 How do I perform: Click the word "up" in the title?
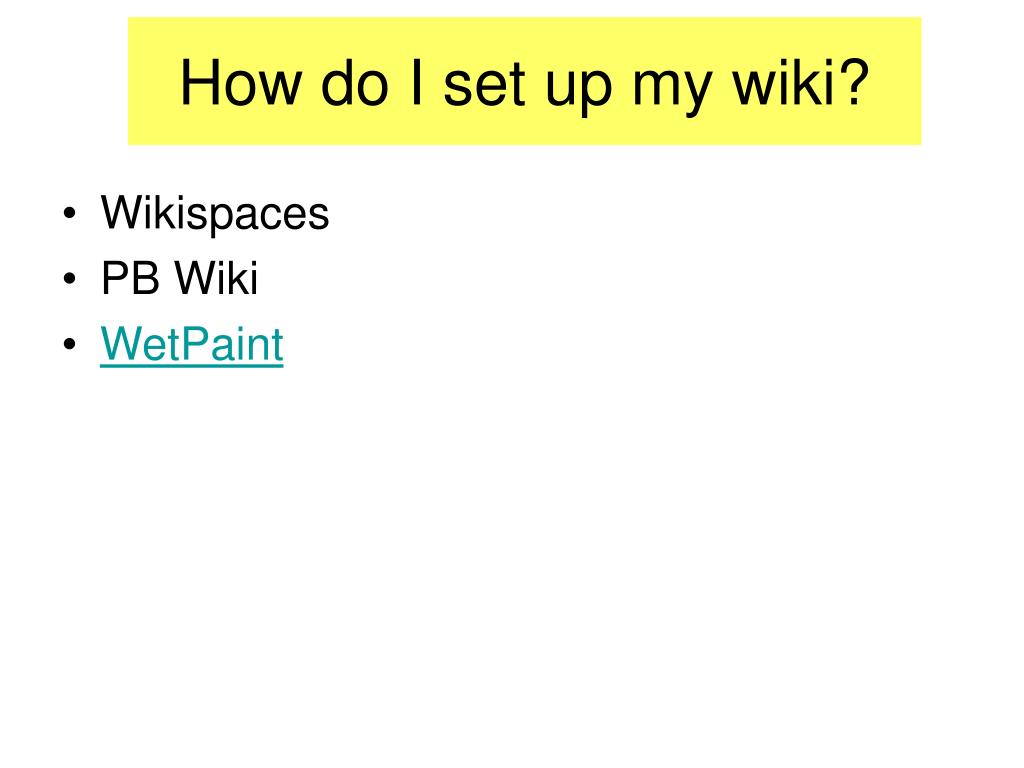coord(579,90)
